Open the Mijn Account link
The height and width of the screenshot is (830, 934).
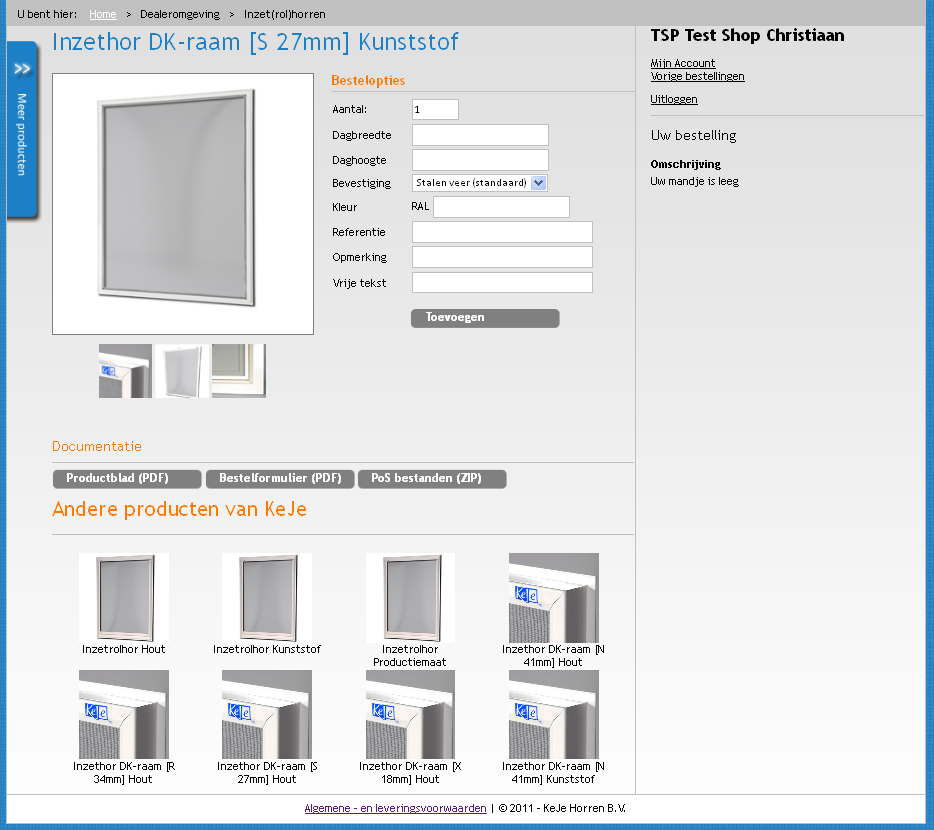point(683,63)
